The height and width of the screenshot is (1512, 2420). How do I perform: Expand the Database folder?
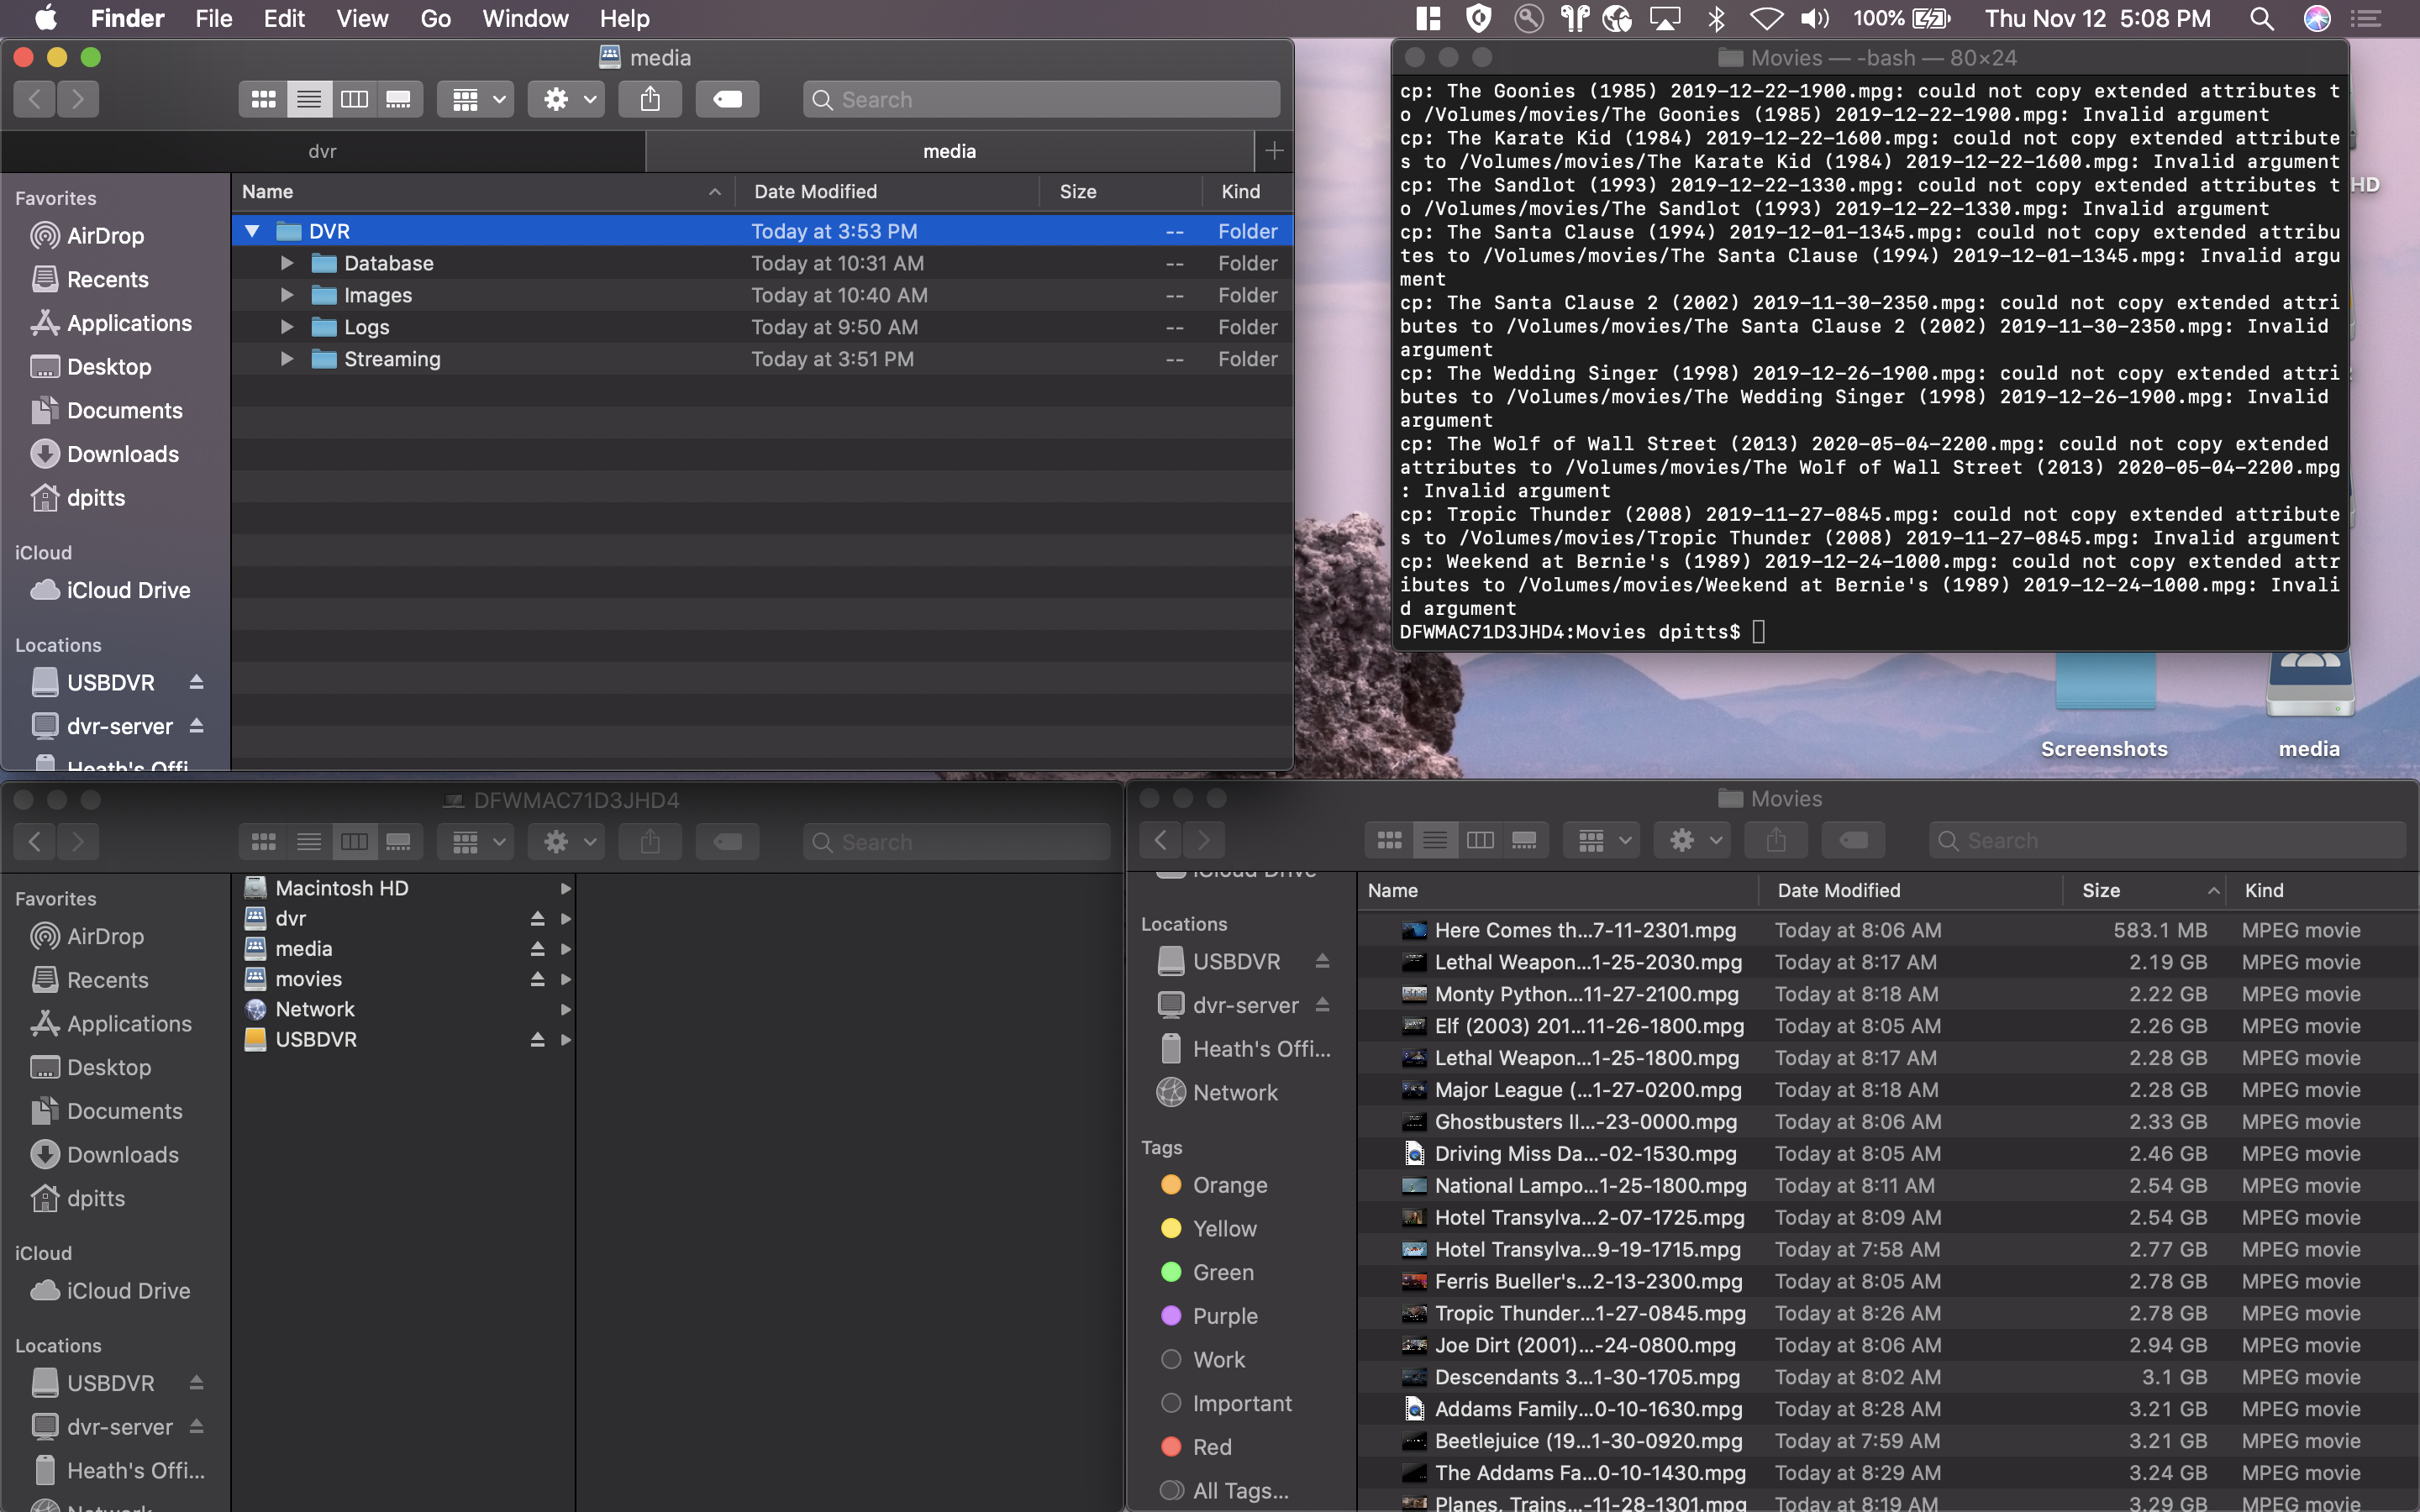click(x=287, y=263)
